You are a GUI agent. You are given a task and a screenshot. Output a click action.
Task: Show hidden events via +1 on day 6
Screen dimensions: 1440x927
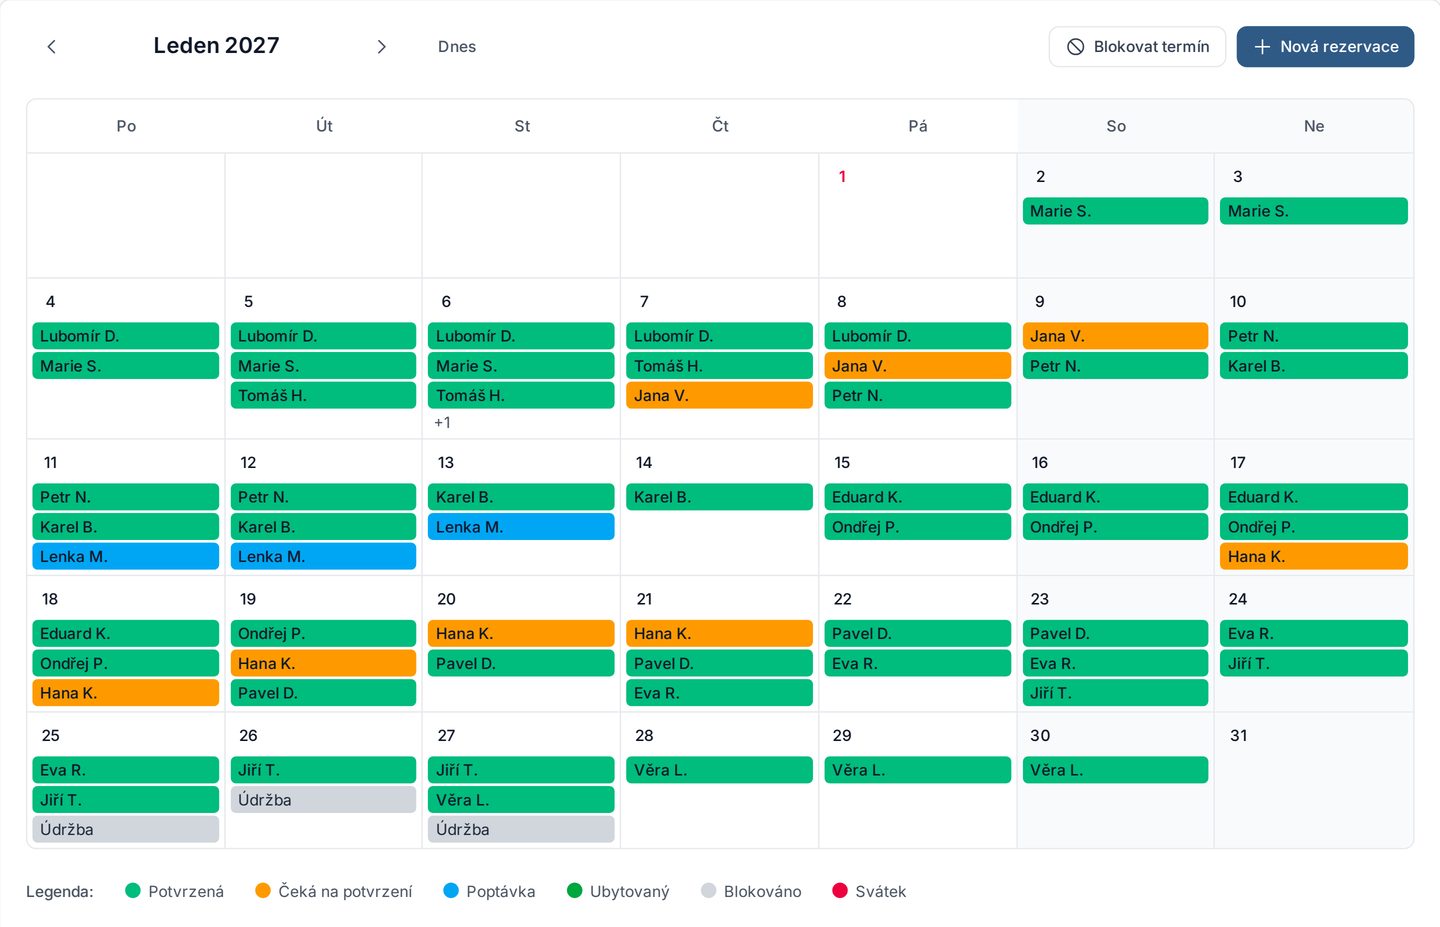(x=442, y=423)
